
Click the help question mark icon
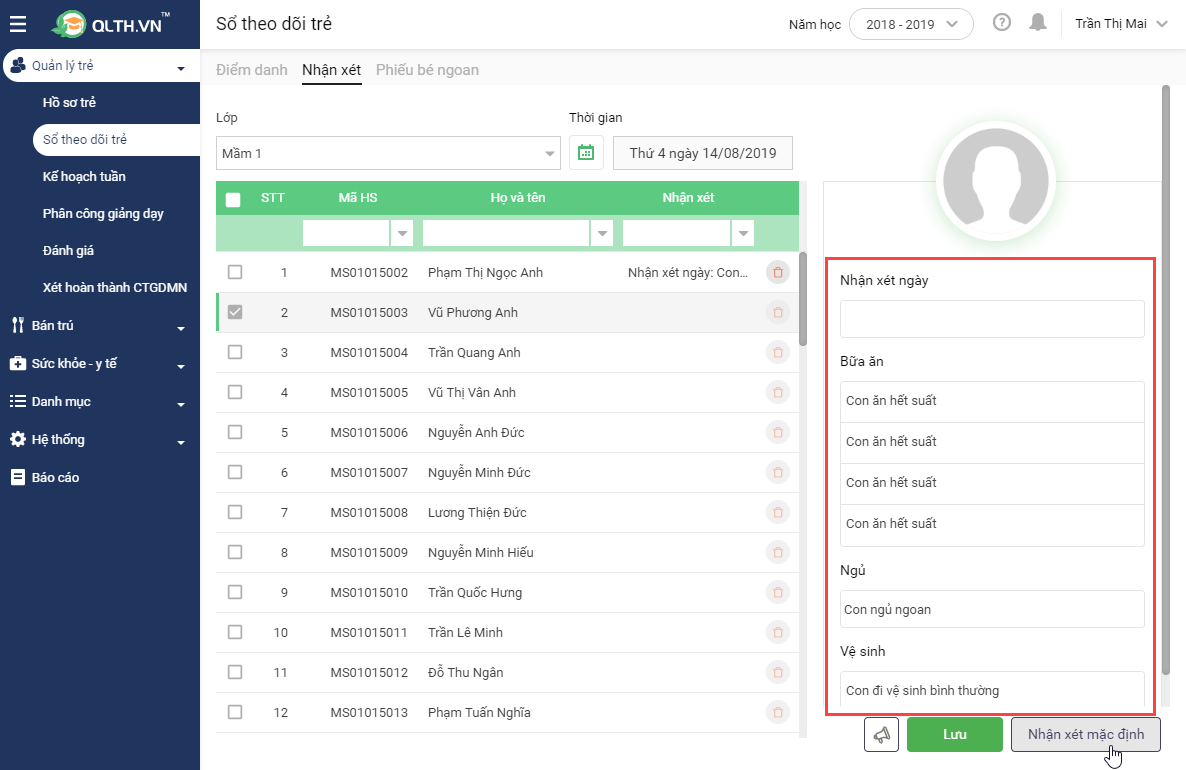click(x=1001, y=23)
